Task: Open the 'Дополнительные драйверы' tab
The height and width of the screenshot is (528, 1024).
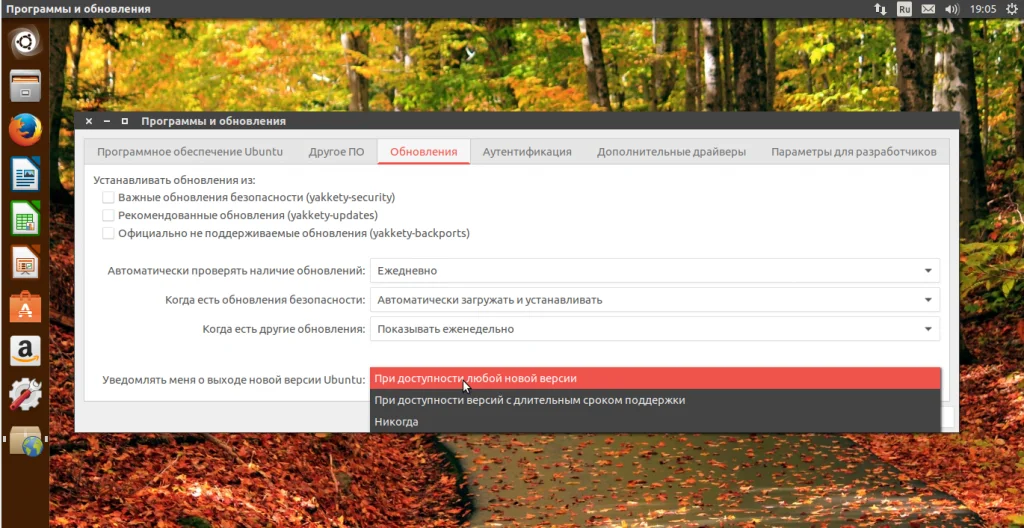Action: (x=671, y=152)
